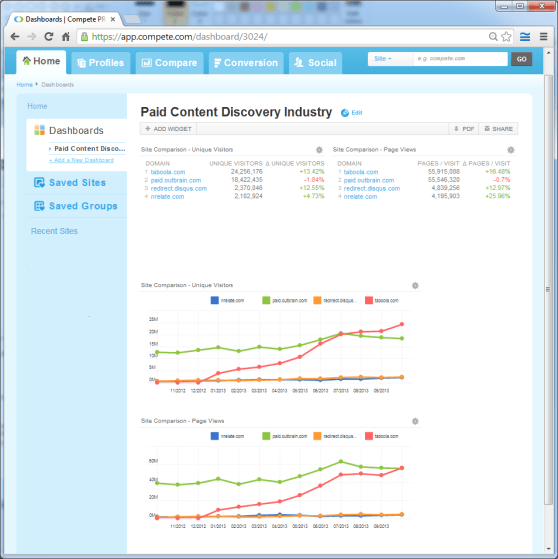Click the Home breadcrumb link

coord(24,85)
